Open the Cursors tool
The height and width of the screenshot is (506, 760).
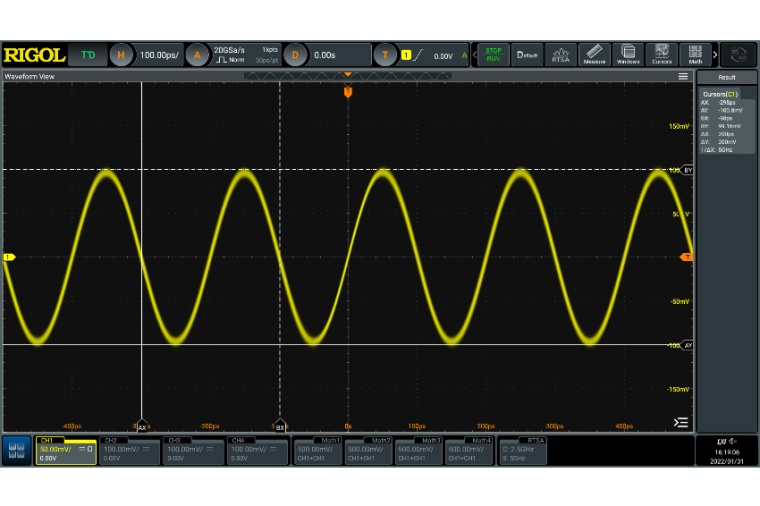[661, 55]
